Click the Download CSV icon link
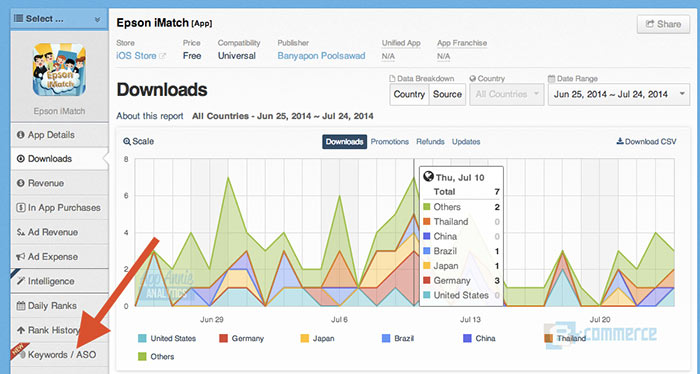700x374 pixels. [620, 141]
